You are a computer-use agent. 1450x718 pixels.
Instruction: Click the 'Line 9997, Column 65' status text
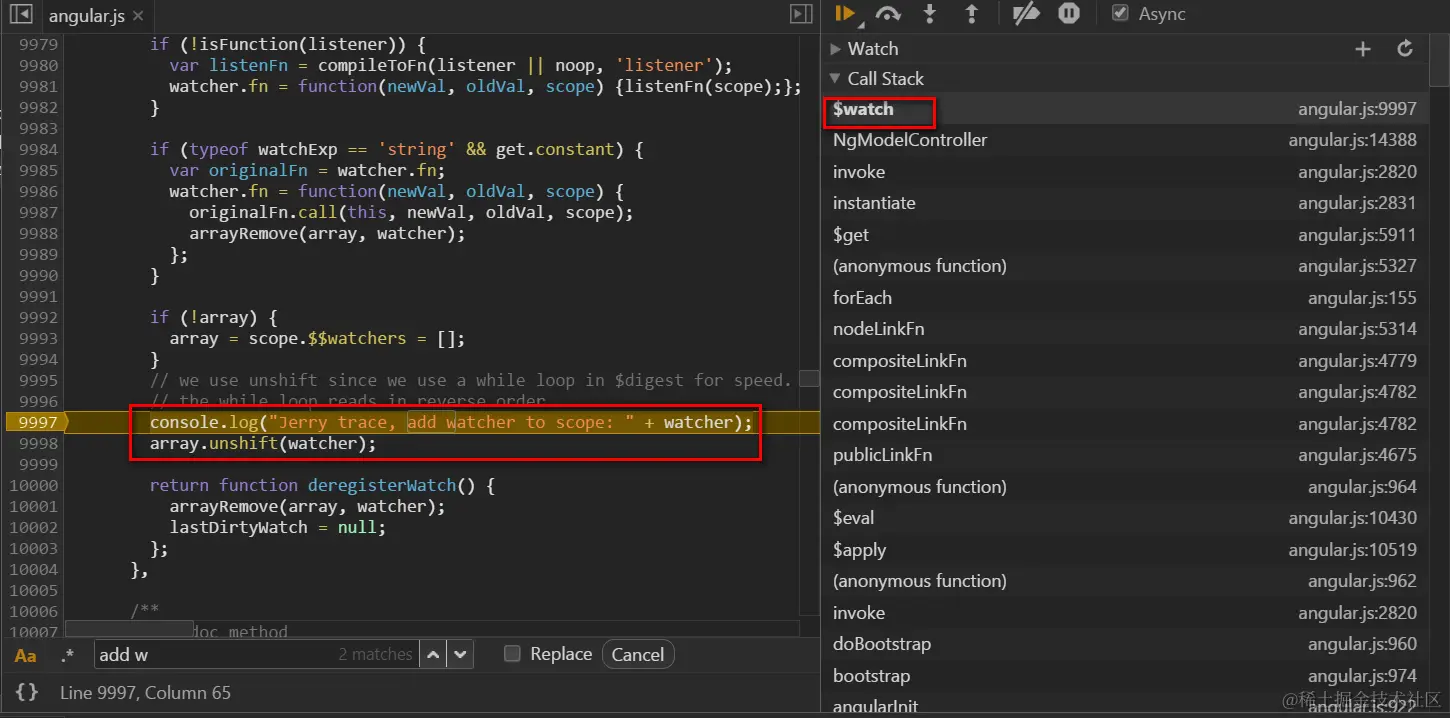click(145, 692)
